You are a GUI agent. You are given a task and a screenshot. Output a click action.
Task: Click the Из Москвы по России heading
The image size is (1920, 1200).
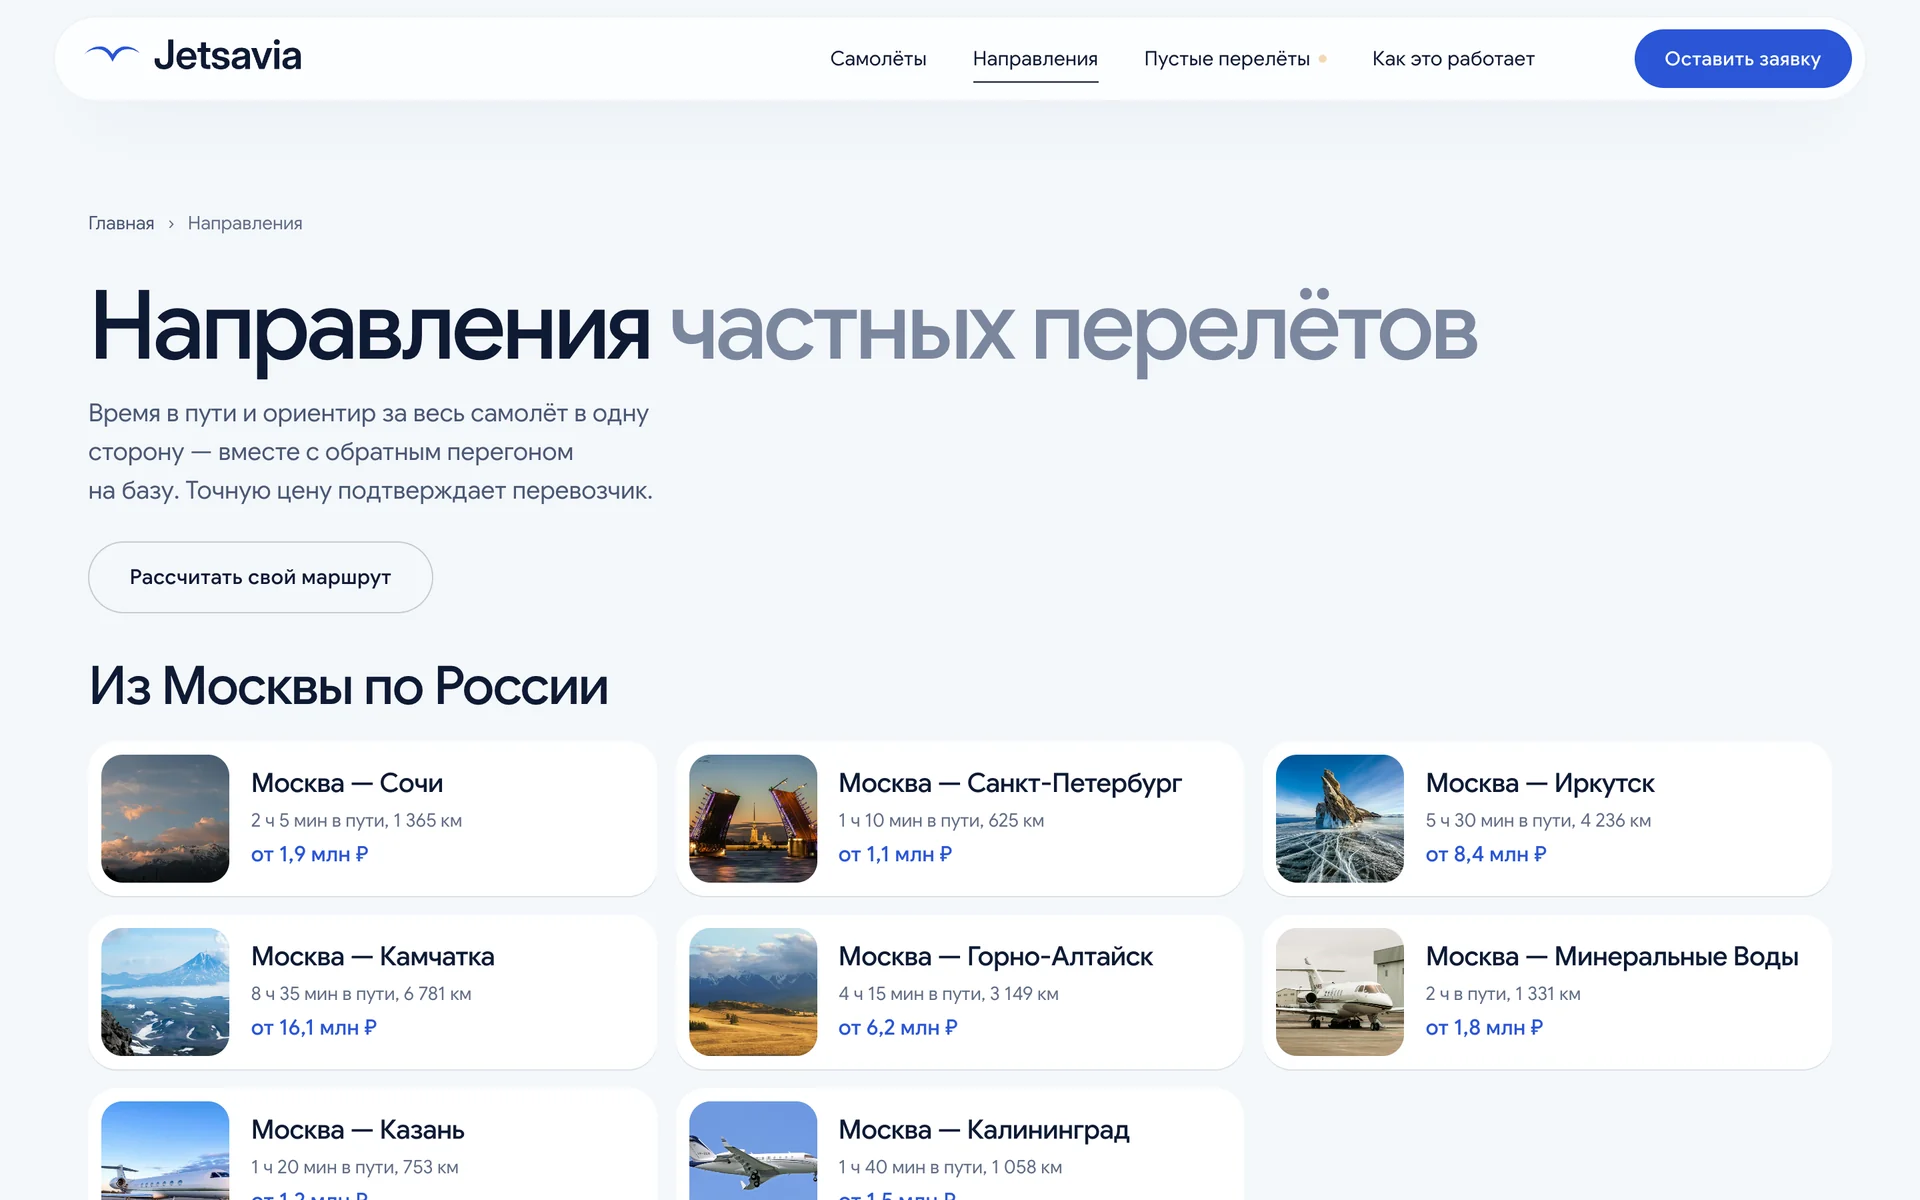(348, 686)
